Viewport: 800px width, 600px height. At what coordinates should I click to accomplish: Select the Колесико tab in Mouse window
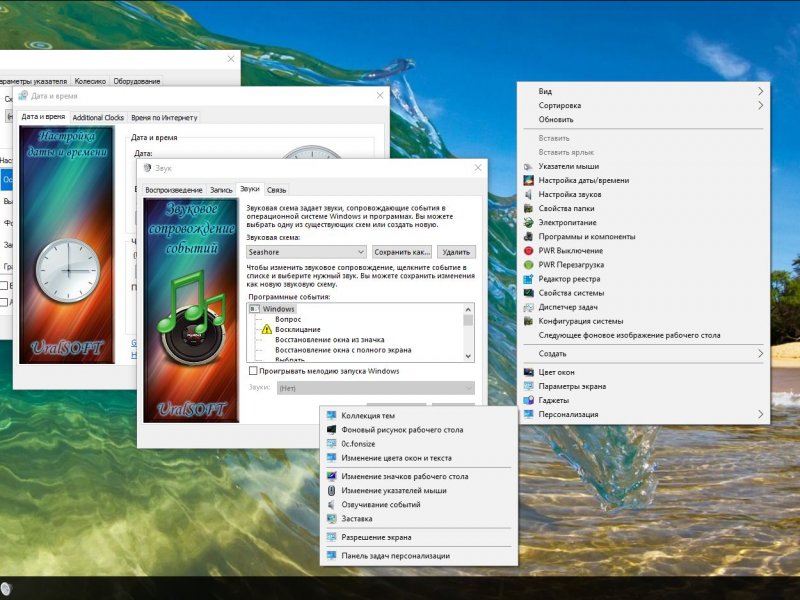[90, 81]
